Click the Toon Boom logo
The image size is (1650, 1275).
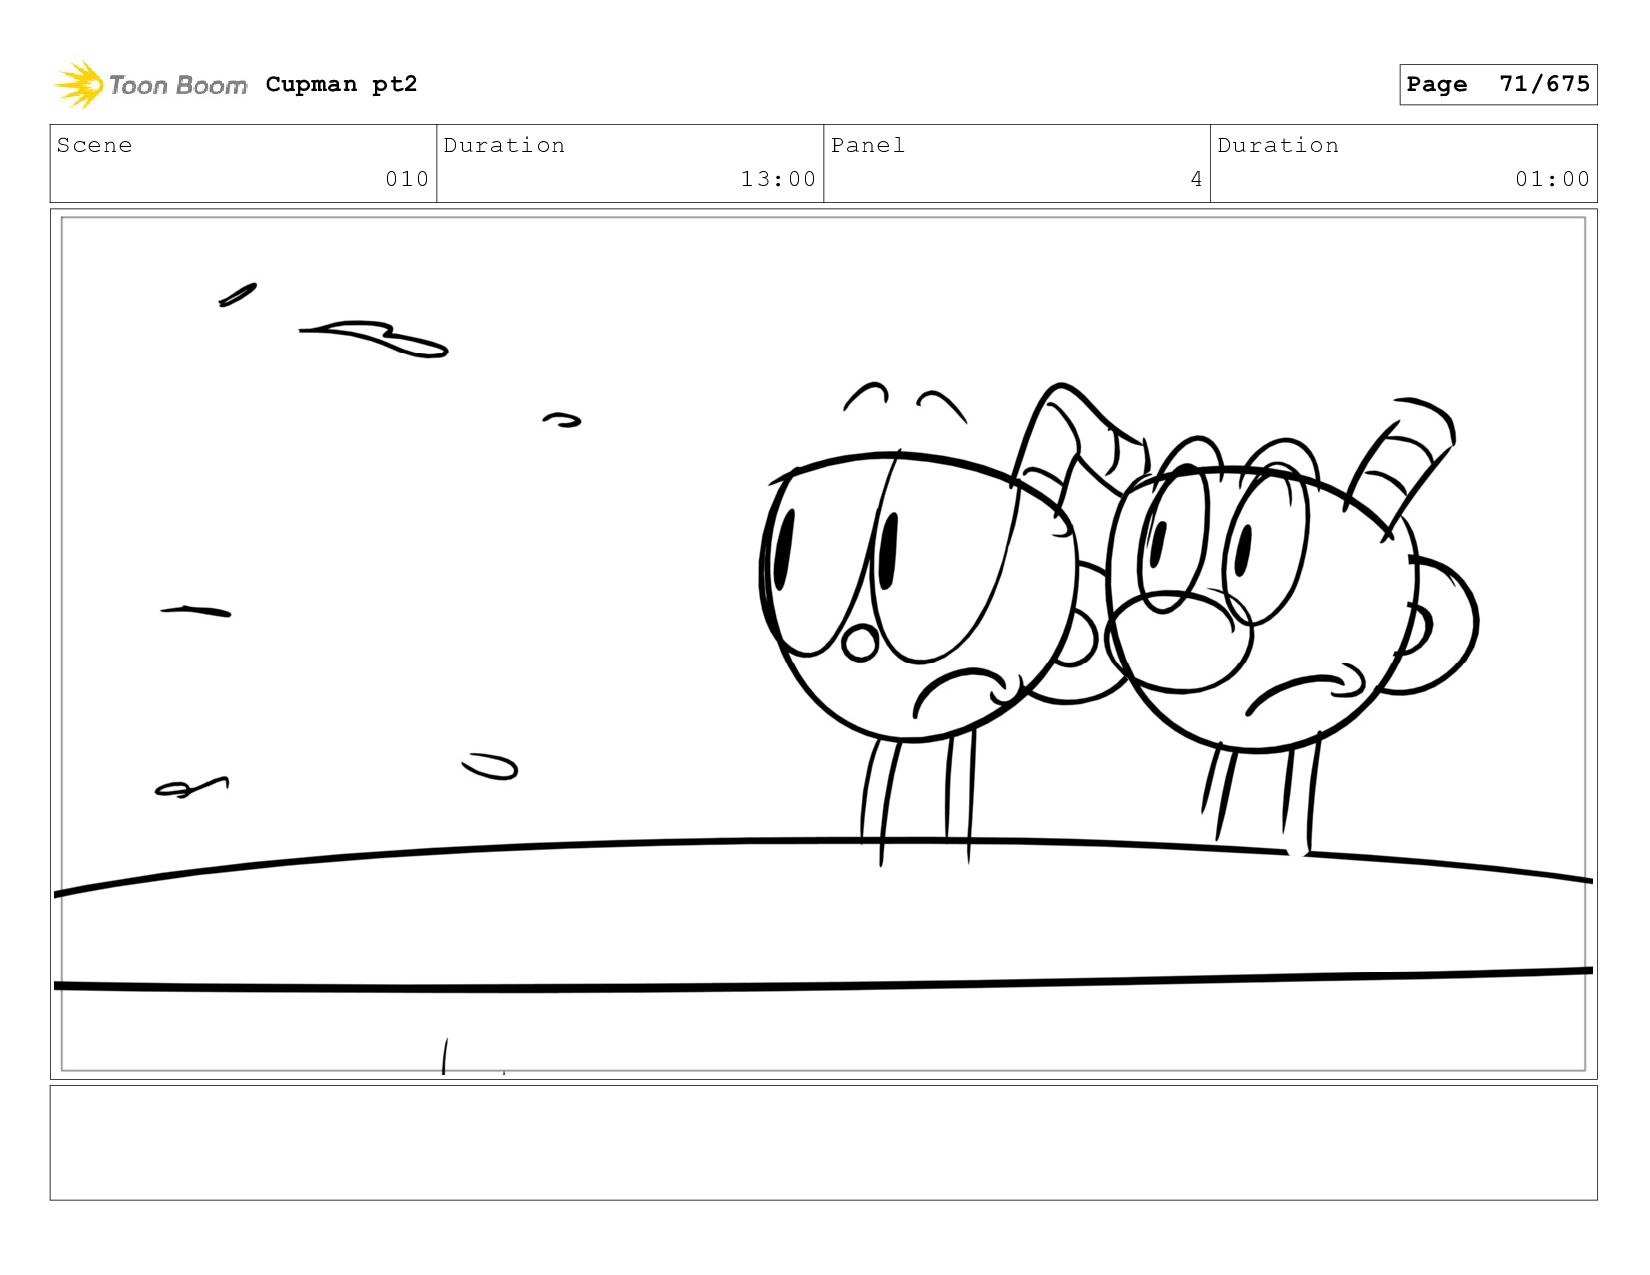(x=150, y=85)
